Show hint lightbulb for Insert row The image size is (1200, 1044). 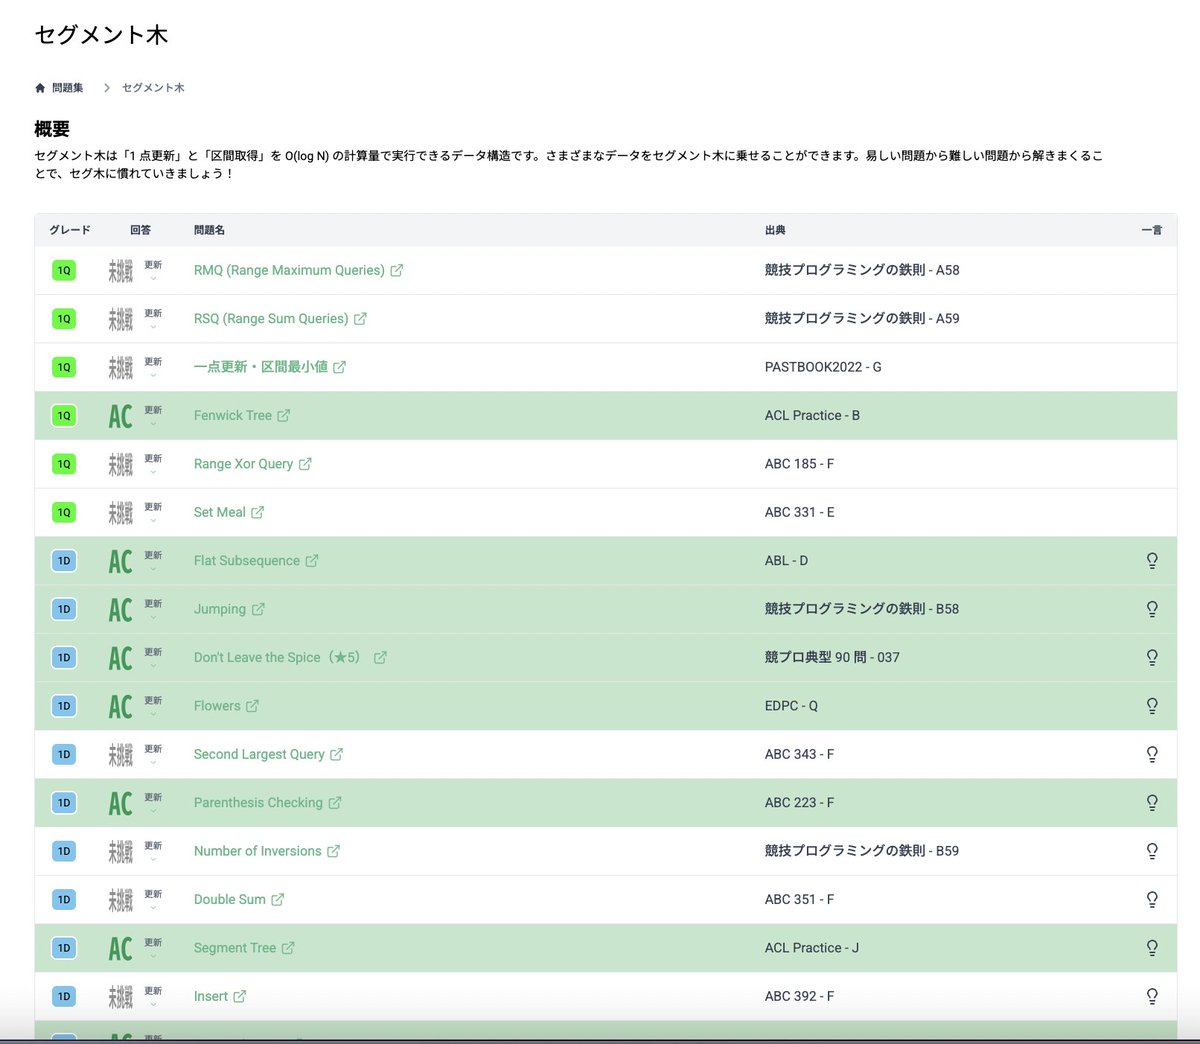tap(1152, 997)
